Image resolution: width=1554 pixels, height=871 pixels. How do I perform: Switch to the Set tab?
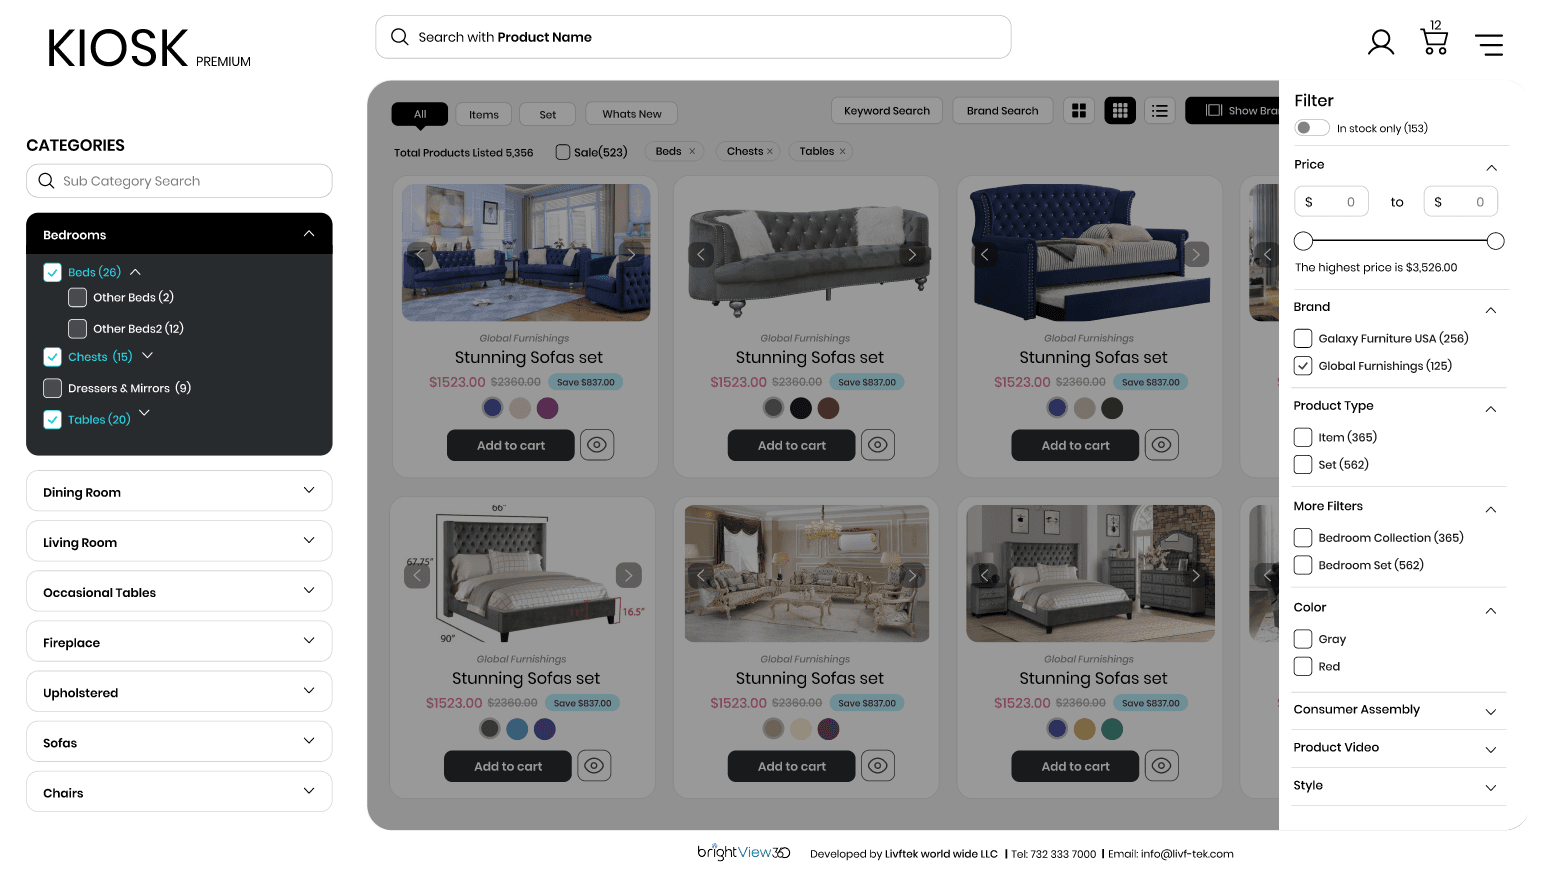click(548, 114)
